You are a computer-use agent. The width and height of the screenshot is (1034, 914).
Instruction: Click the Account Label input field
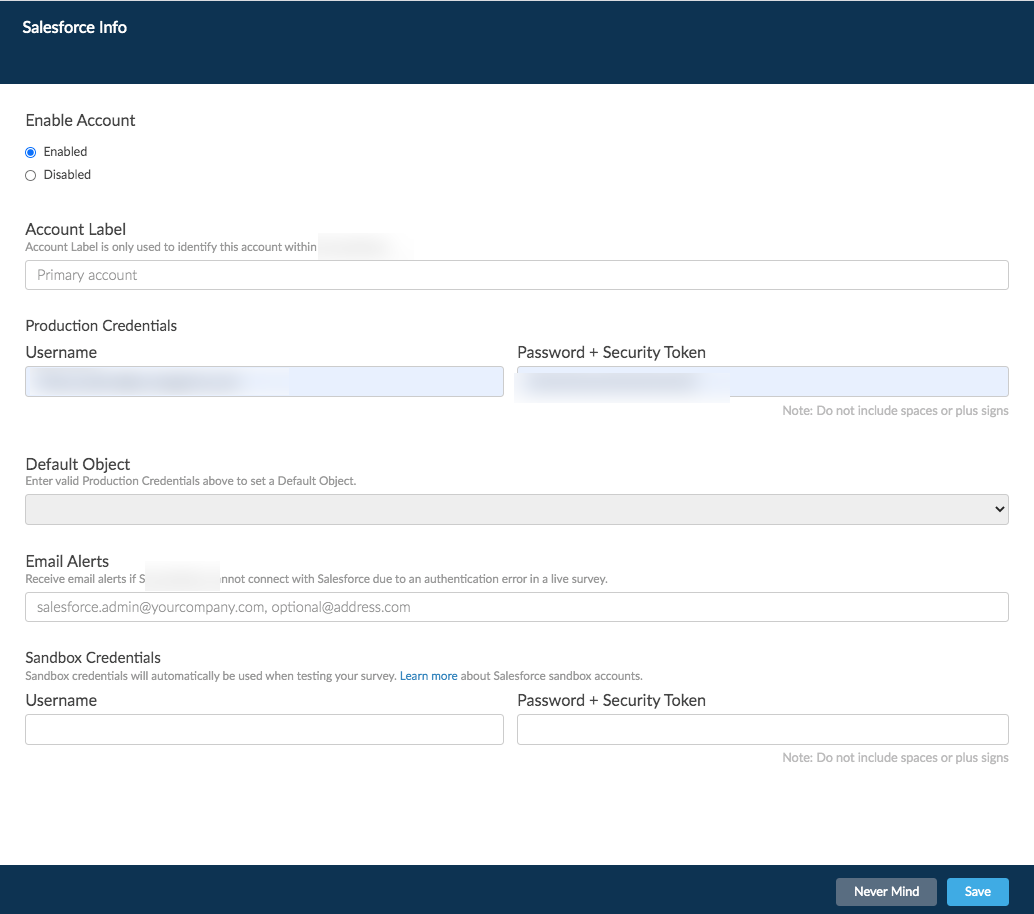(x=516, y=275)
